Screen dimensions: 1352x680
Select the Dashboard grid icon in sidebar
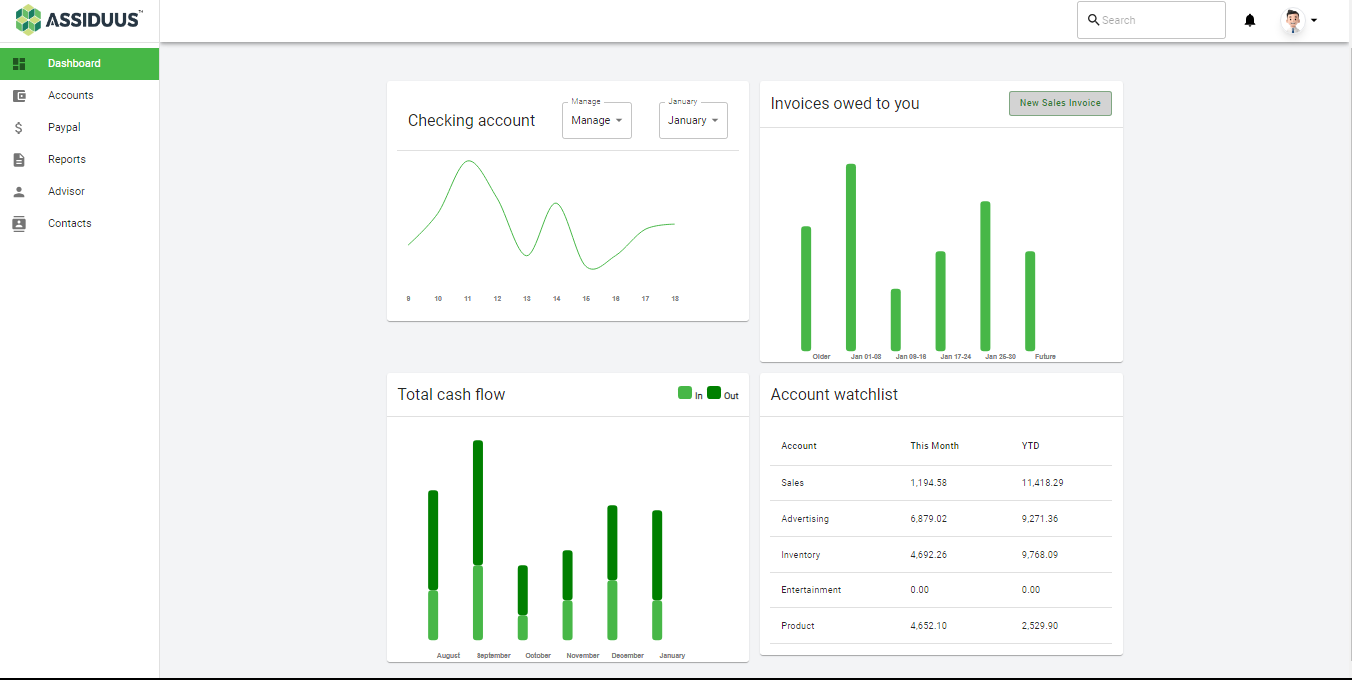pyautogui.click(x=19, y=63)
